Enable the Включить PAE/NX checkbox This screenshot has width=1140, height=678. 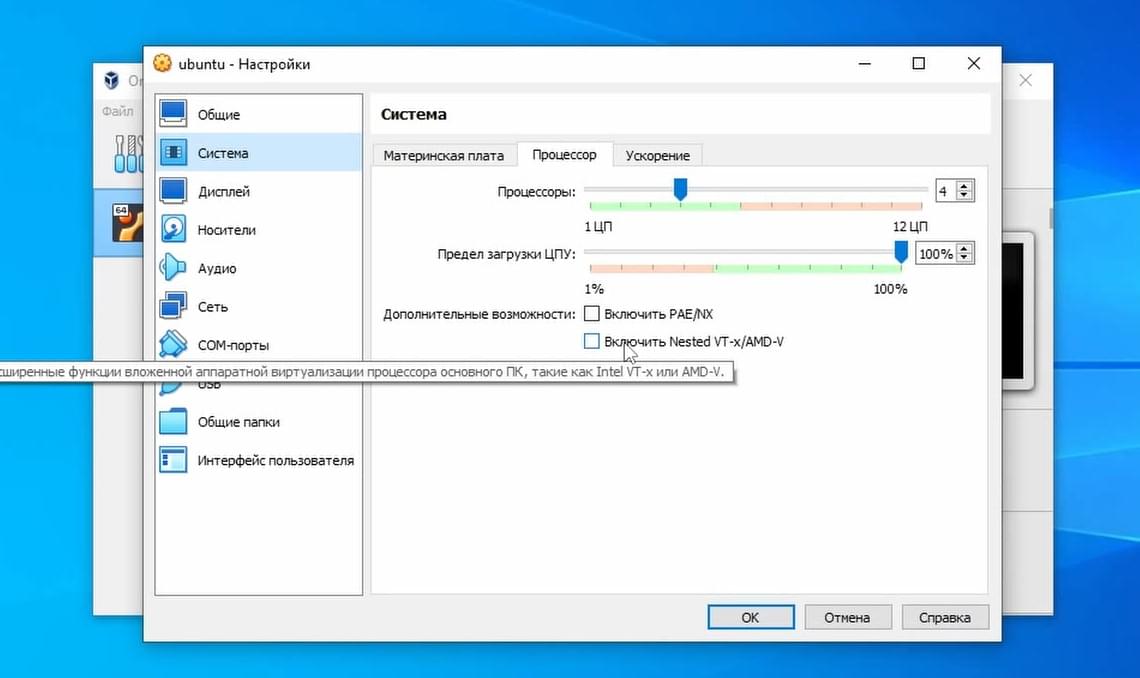[592, 314]
